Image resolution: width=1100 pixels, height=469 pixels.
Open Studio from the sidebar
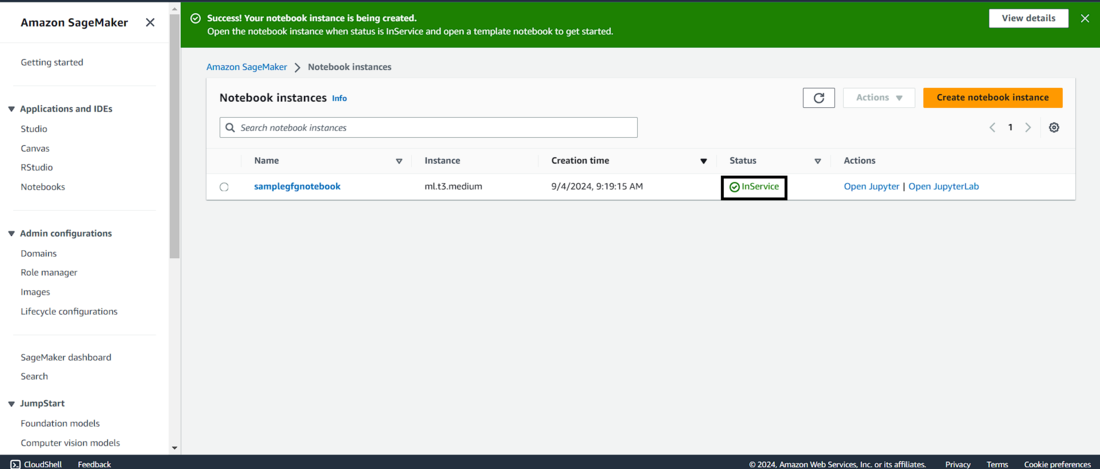click(34, 129)
